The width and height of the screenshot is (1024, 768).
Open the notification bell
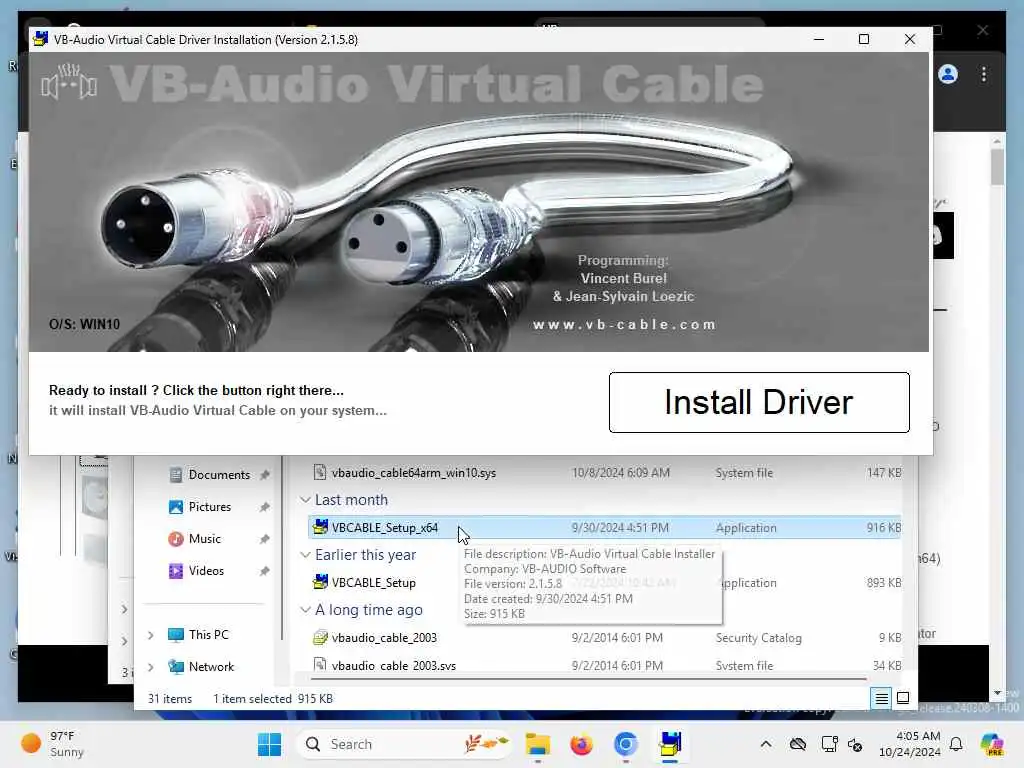coord(956,744)
